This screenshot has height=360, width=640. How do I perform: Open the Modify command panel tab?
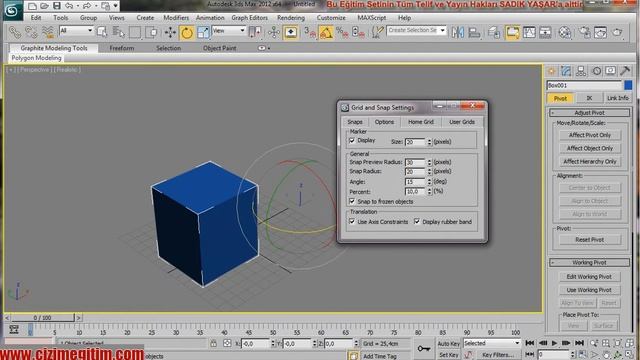click(x=566, y=71)
